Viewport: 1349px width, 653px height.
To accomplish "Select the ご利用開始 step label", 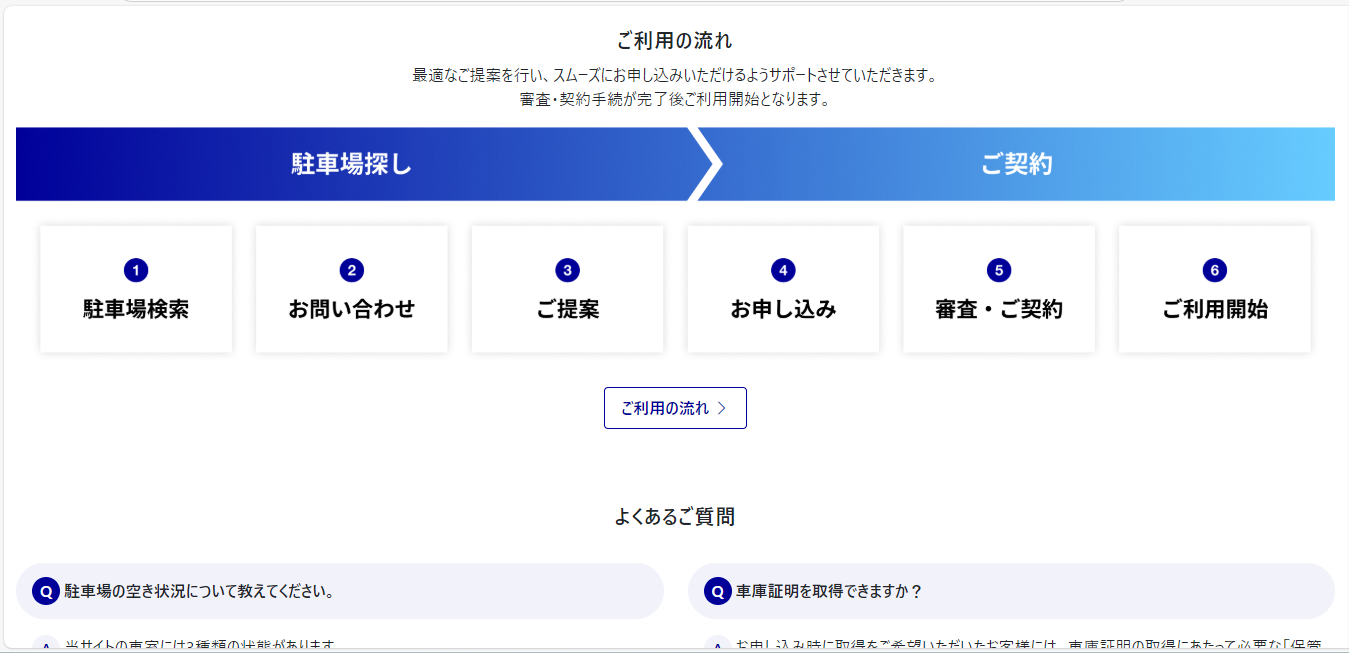I will tap(1214, 309).
